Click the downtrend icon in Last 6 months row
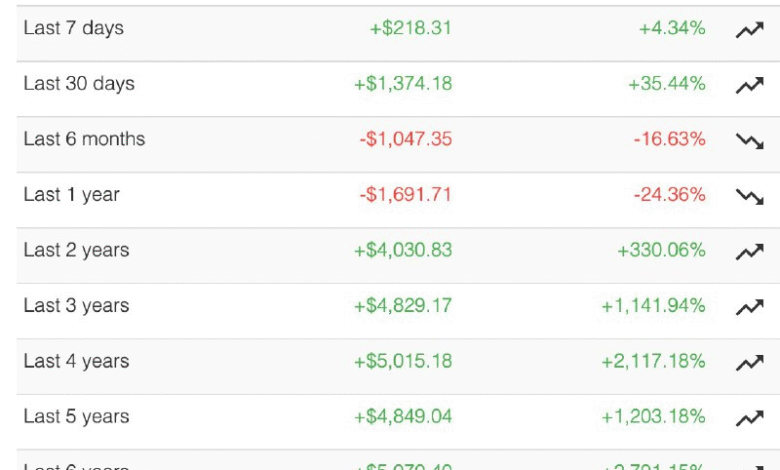Screen dimensions: 780x470 (750, 141)
